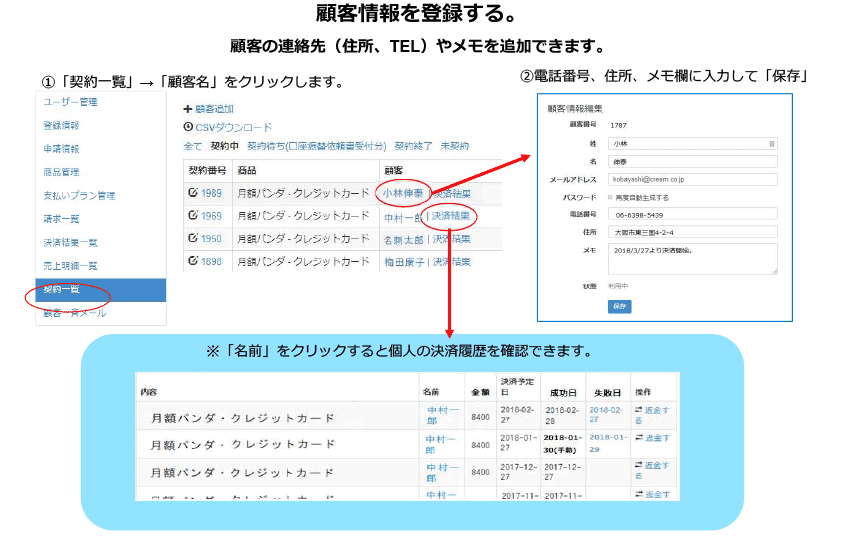
Task: Click the edit icon for contract 1898
Action: [192, 262]
